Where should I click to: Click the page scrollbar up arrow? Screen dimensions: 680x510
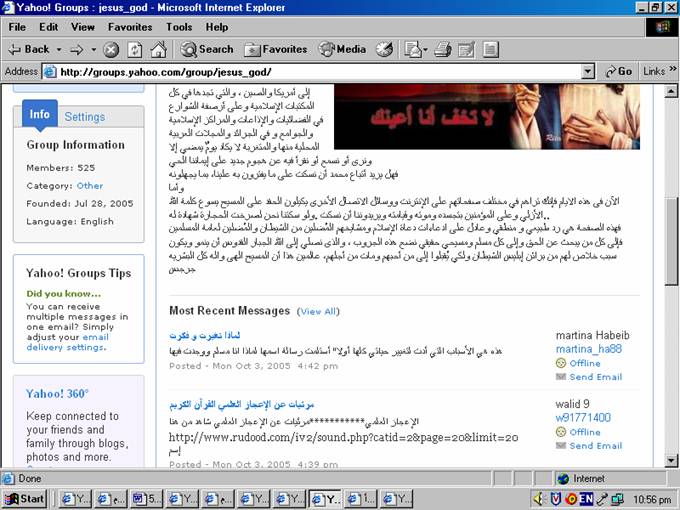click(671, 91)
